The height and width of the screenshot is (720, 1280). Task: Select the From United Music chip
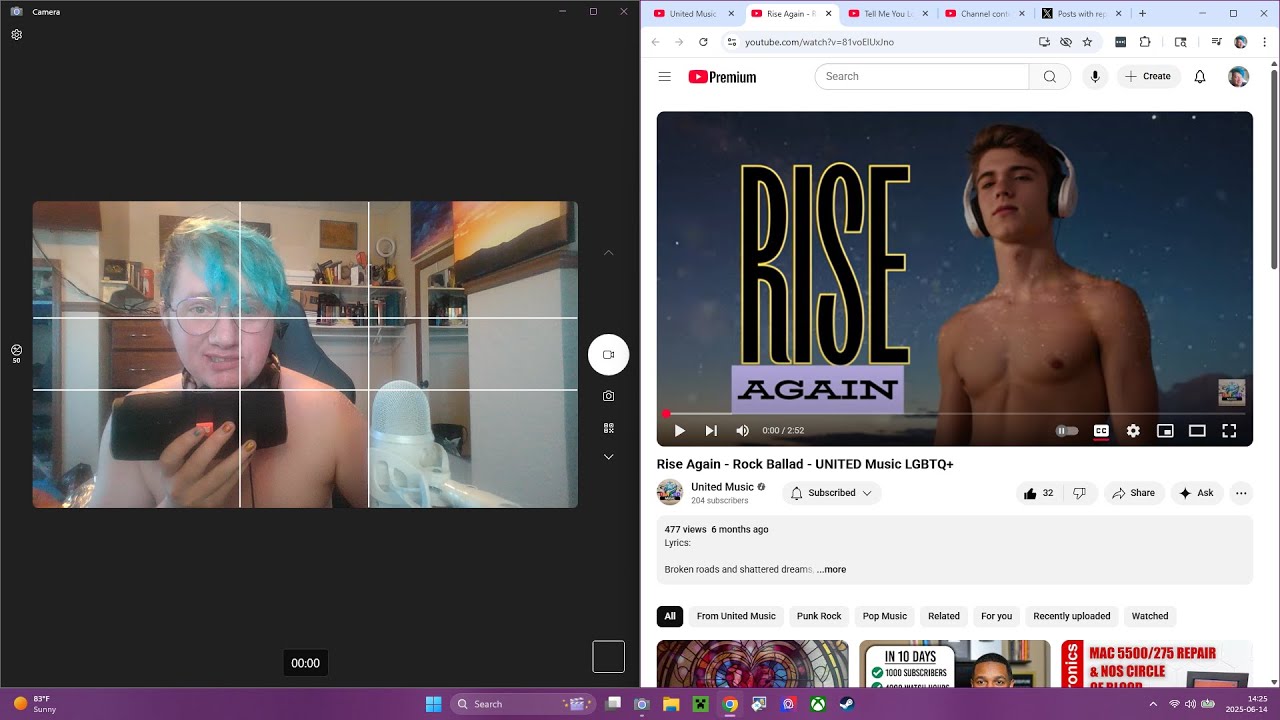click(736, 616)
